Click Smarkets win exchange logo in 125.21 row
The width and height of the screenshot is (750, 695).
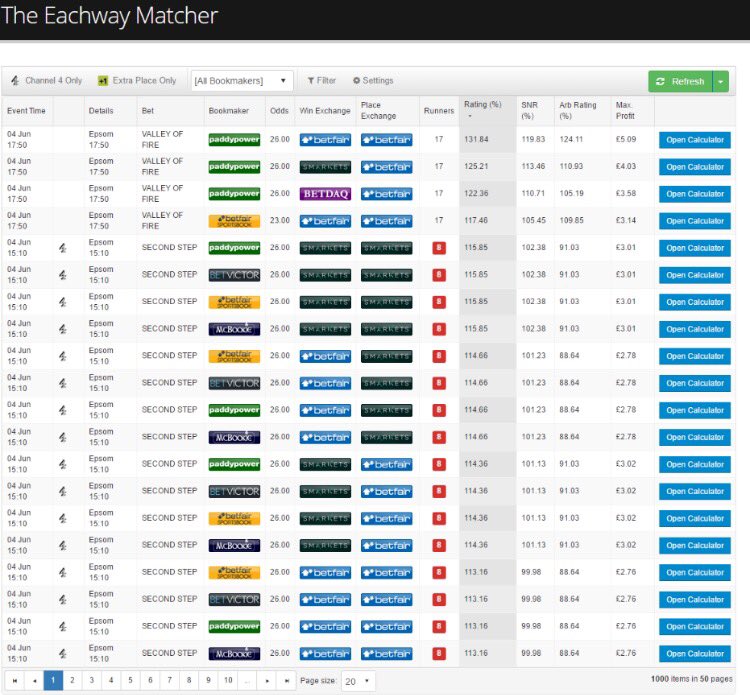pyautogui.click(x=325, y=167)
